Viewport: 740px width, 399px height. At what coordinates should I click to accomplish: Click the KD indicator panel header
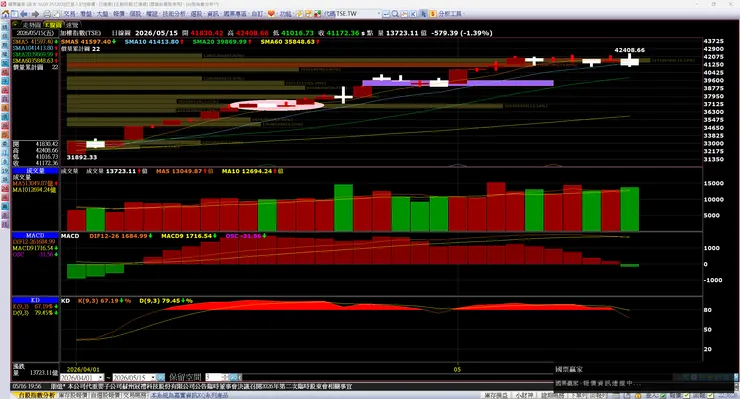point(35,300)
